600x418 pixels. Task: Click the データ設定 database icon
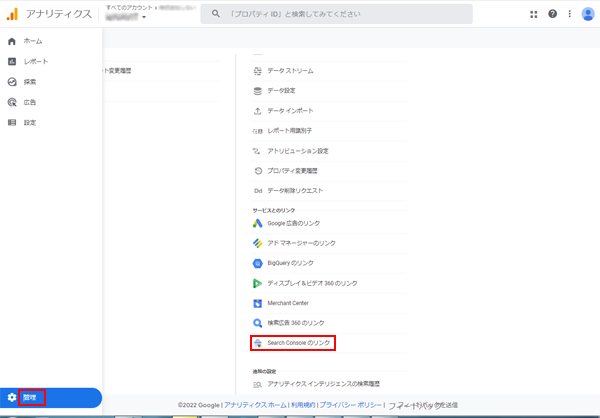click(x=258, y=91)
